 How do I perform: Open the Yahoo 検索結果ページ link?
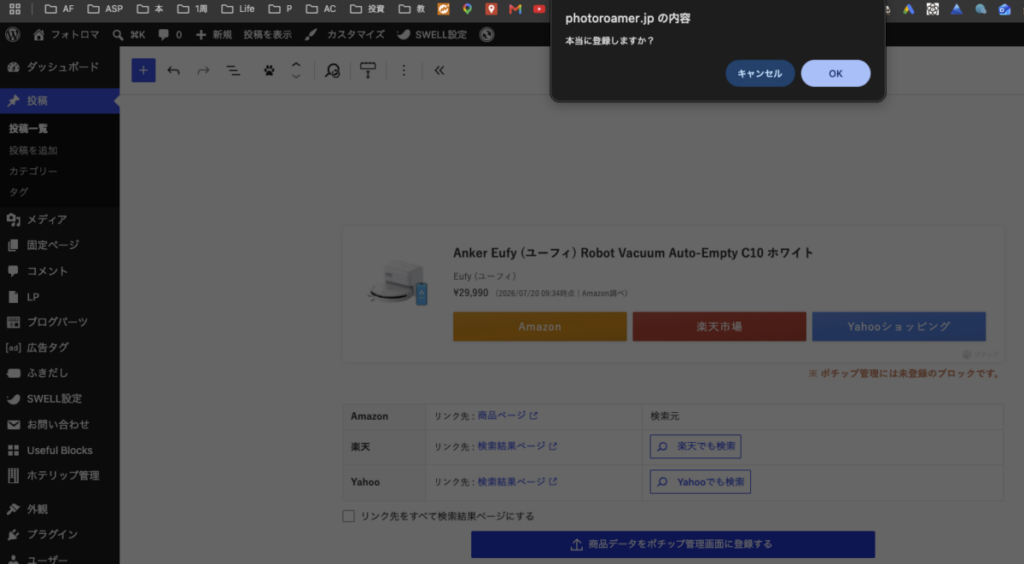[x=517, y=481]
